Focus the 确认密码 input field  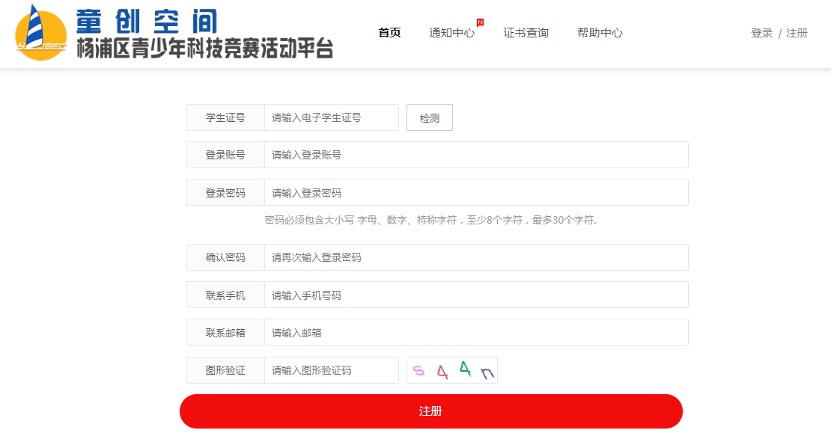[x=476, y=257]
